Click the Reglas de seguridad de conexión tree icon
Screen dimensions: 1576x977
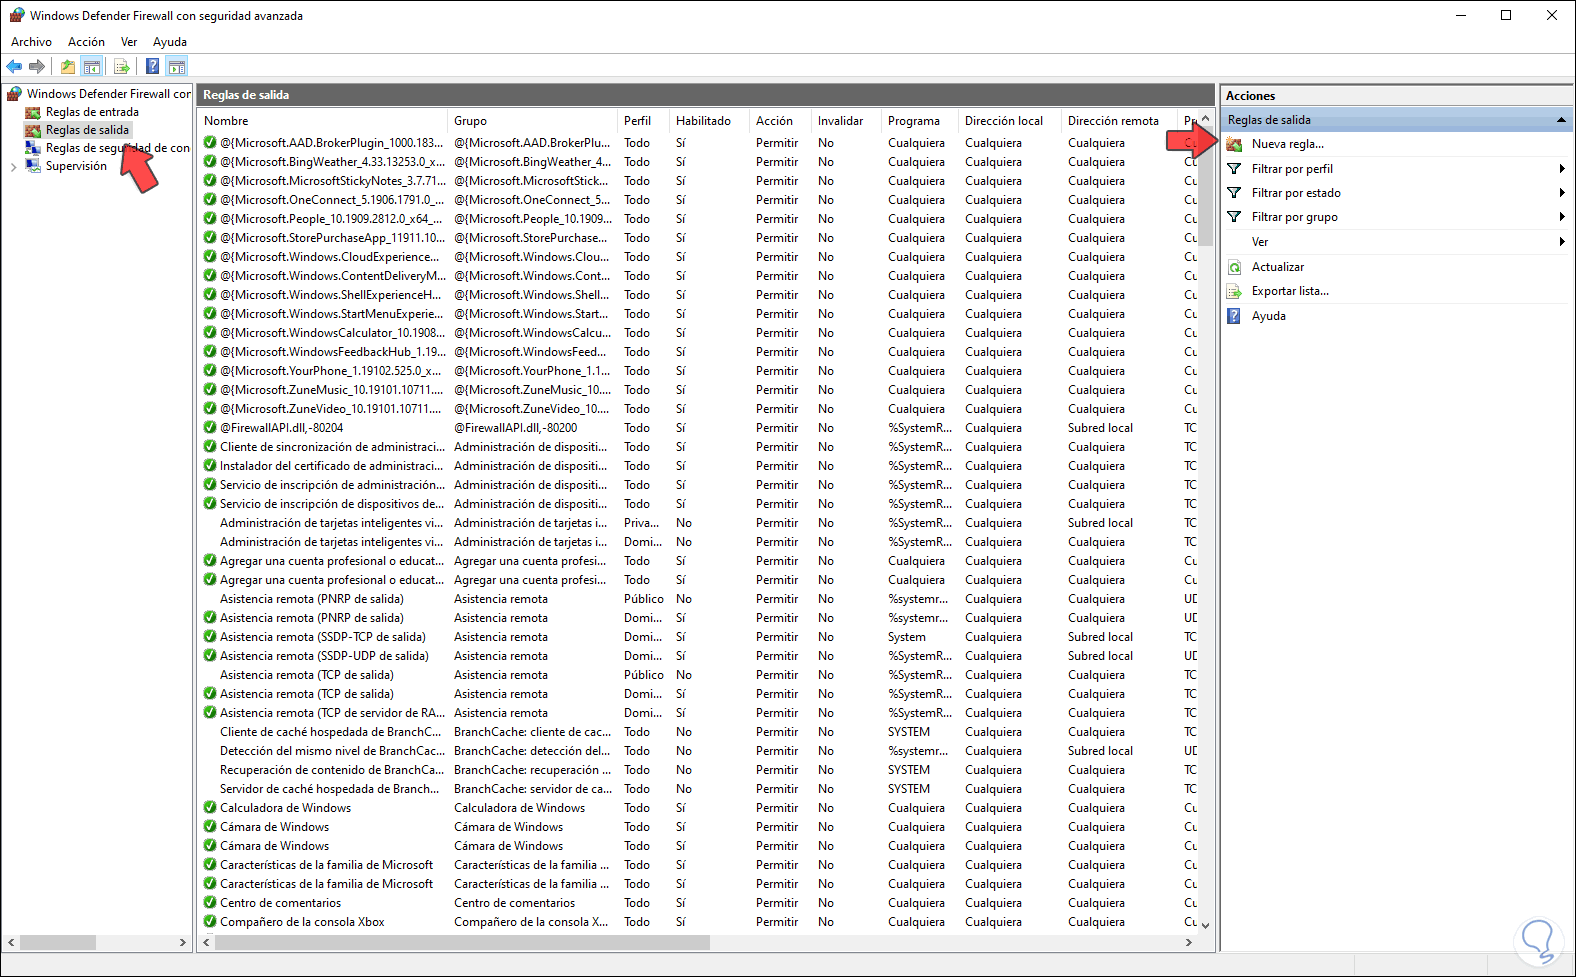(33, 148)
